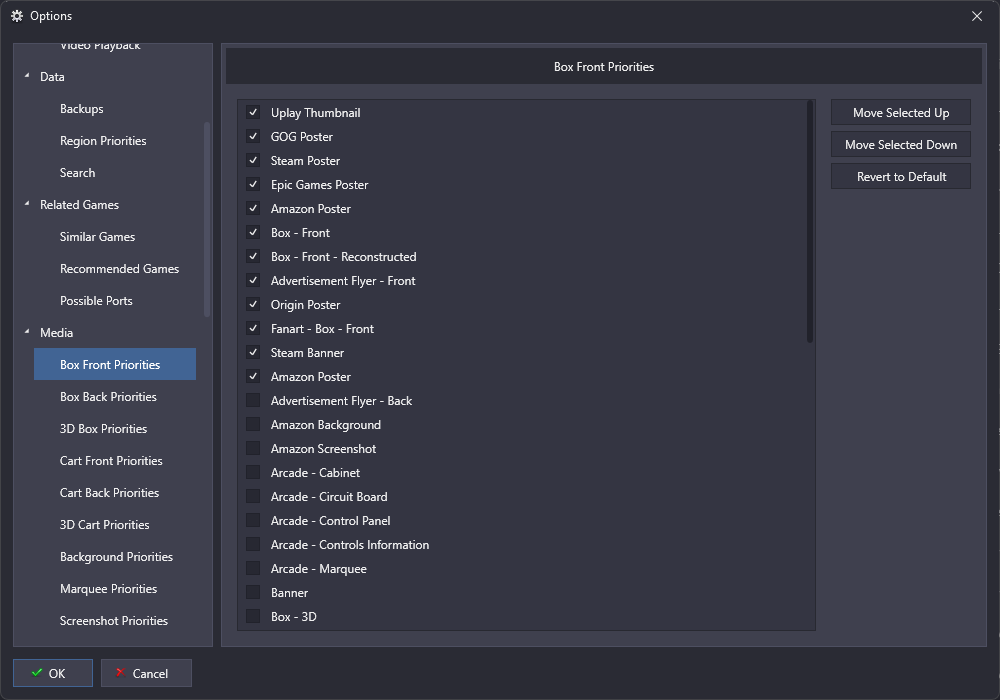Click the Options gear icon in title bar

17,16
